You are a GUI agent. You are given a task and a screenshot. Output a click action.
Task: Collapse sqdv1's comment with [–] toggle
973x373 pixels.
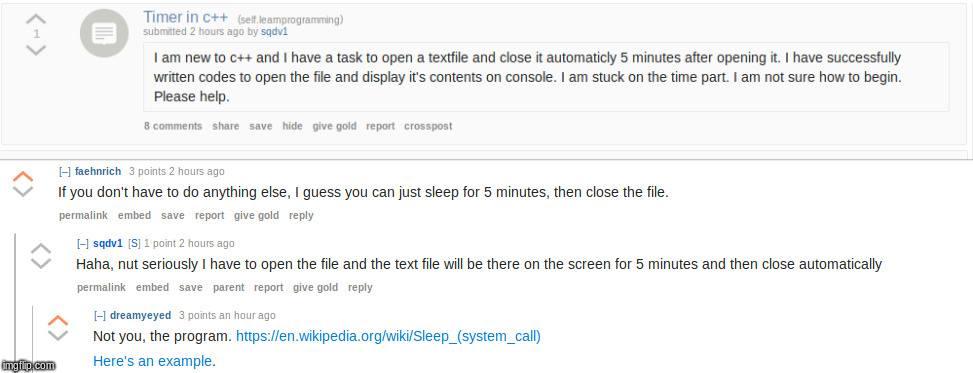(83, 243)
